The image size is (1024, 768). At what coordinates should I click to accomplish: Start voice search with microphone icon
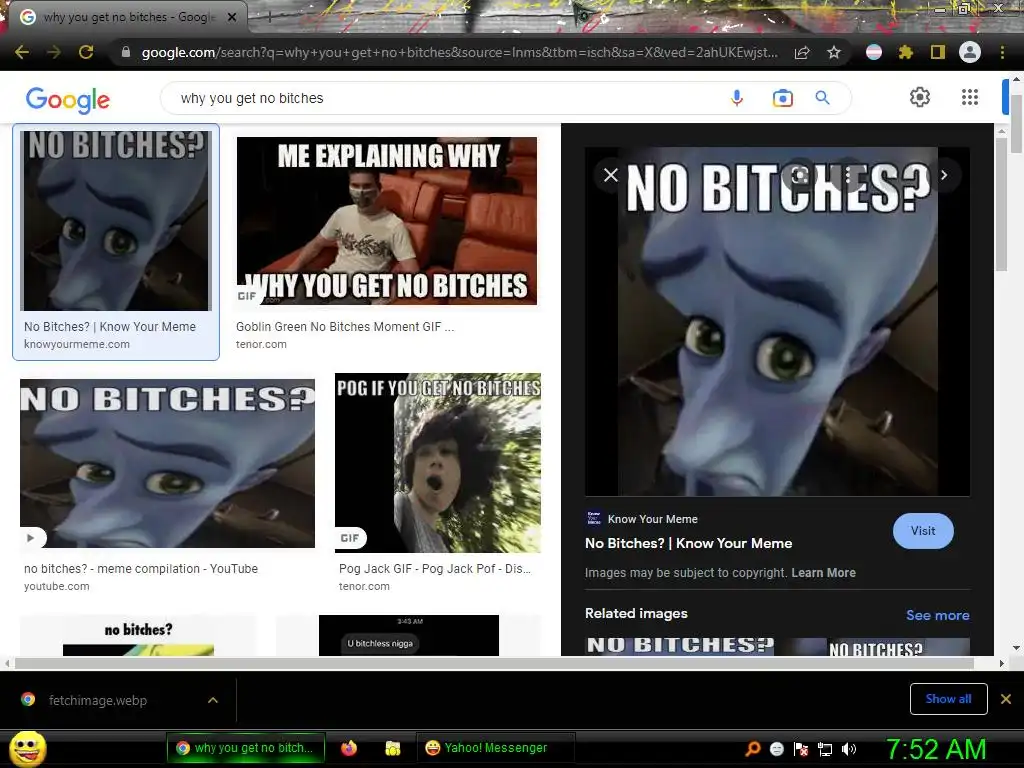click(737, 98)
